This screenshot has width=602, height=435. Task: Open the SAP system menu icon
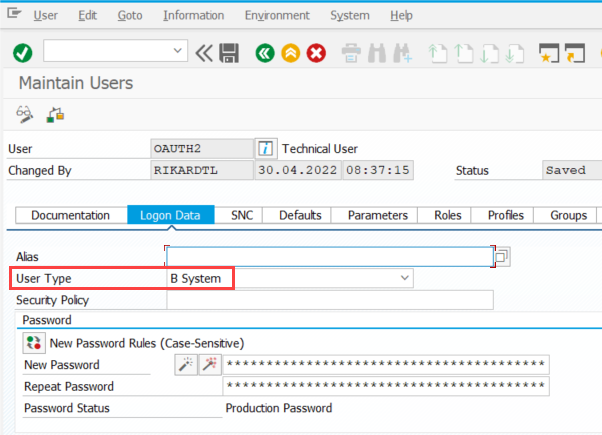click(14, 14)
